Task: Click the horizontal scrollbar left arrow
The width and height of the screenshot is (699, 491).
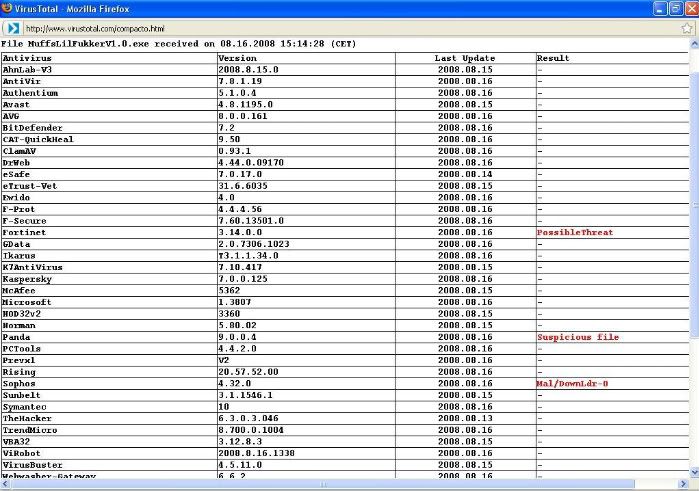Action: coord(4,484)
